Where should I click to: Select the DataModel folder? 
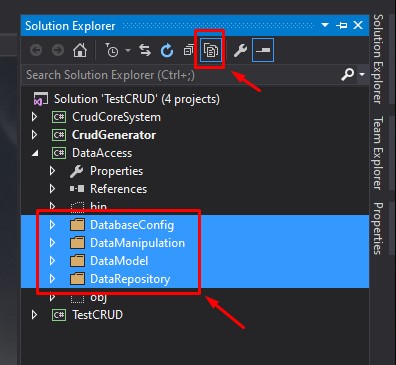point(119,261)
